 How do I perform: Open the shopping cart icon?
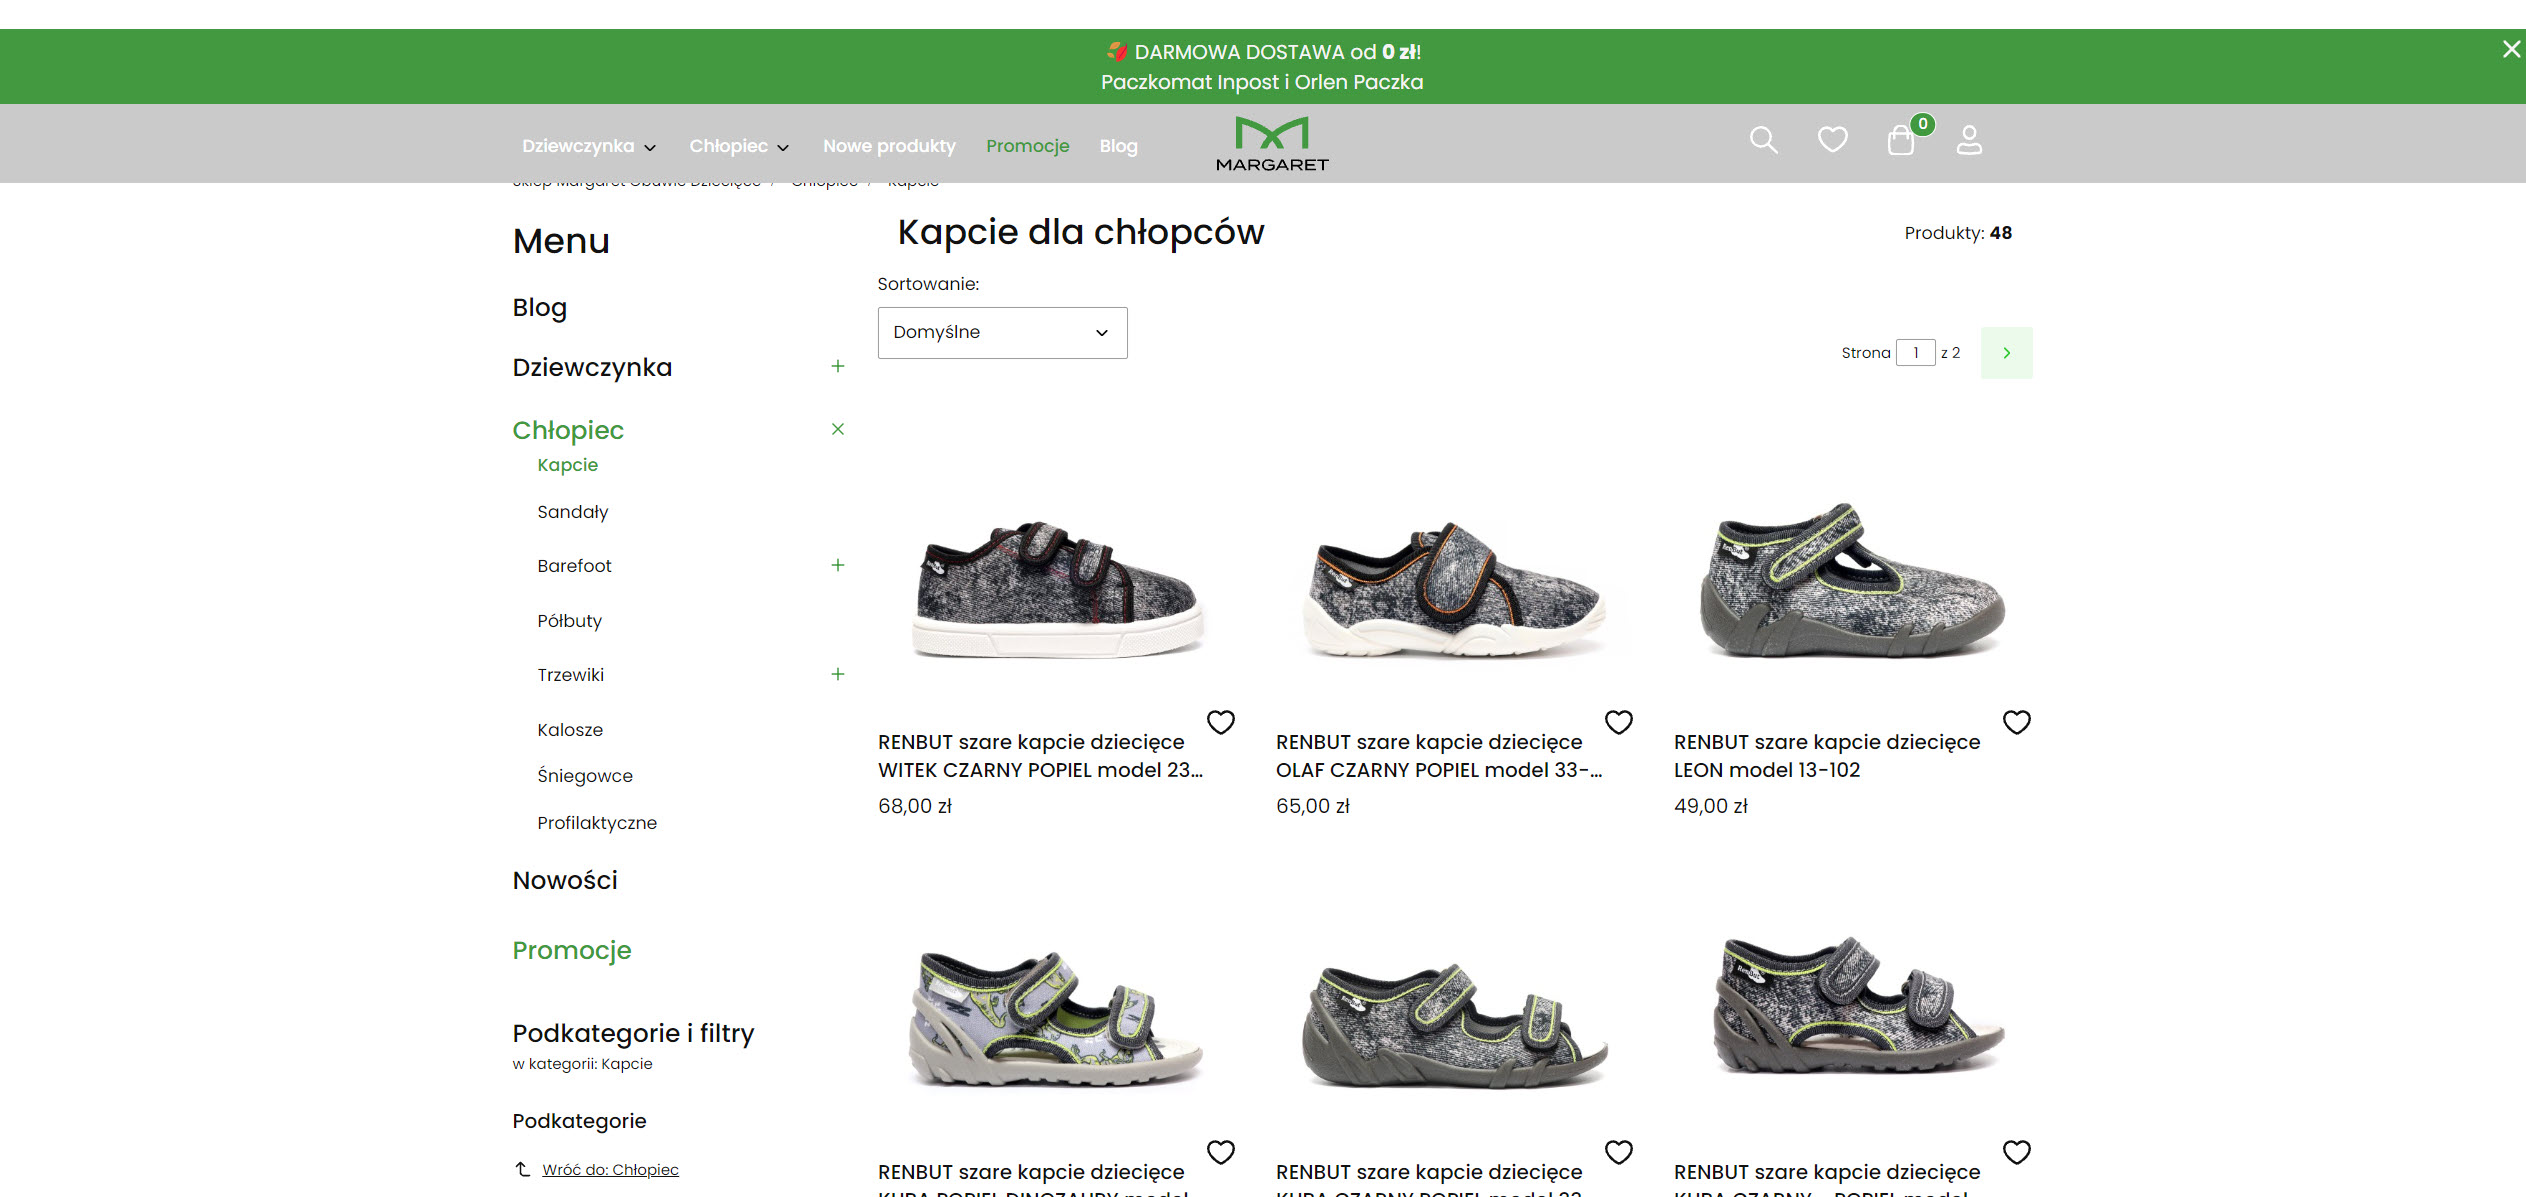click(1899, 140)
